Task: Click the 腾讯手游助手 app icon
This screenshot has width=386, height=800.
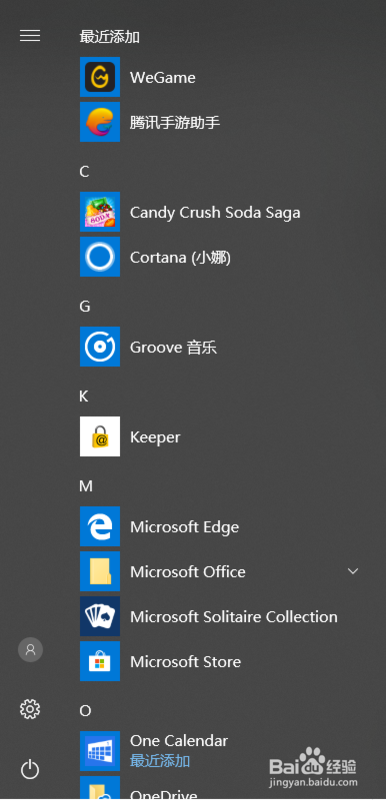Action: pyautogui.click(x=100, y=122)
